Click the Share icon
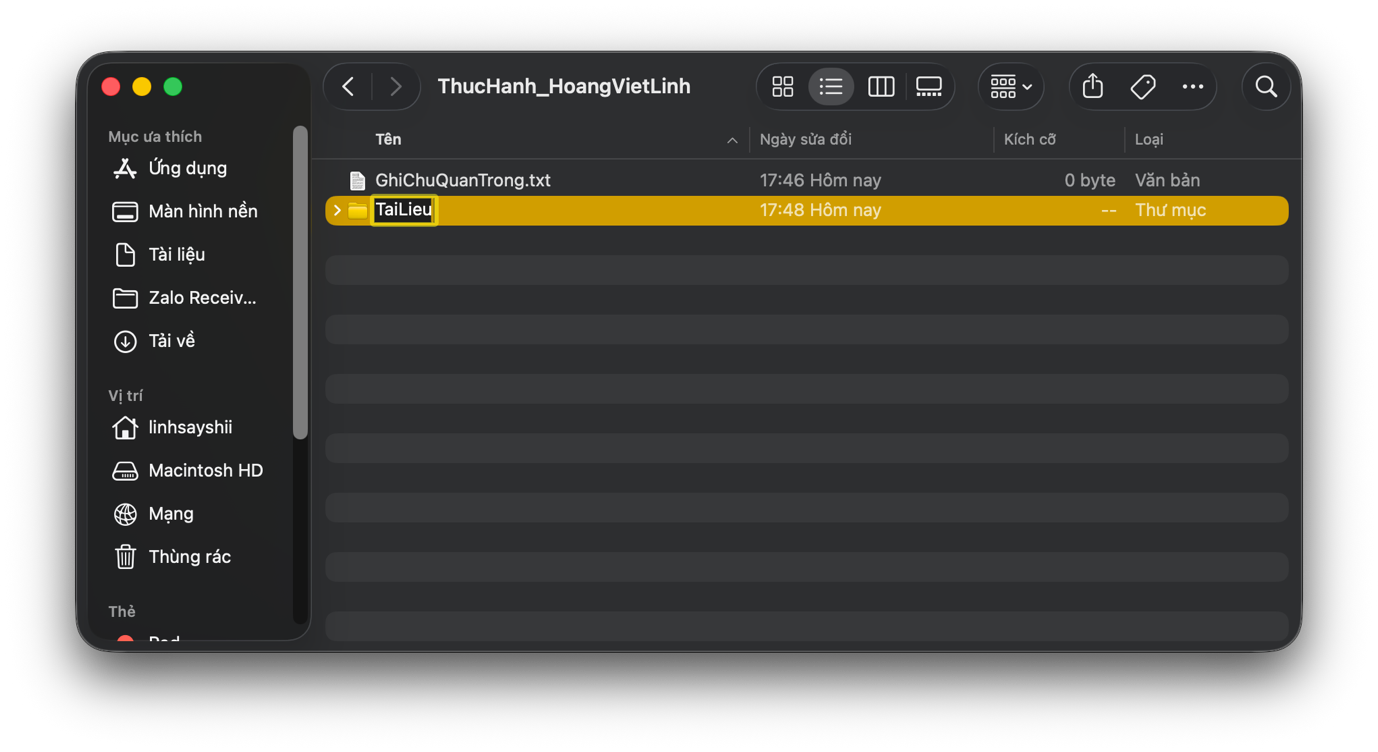Screen dimensions: 1378x752 tap(1093, 87)
